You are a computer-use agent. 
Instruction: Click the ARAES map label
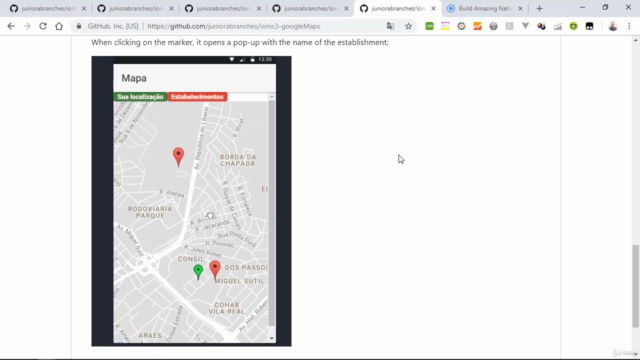(150, 336)
